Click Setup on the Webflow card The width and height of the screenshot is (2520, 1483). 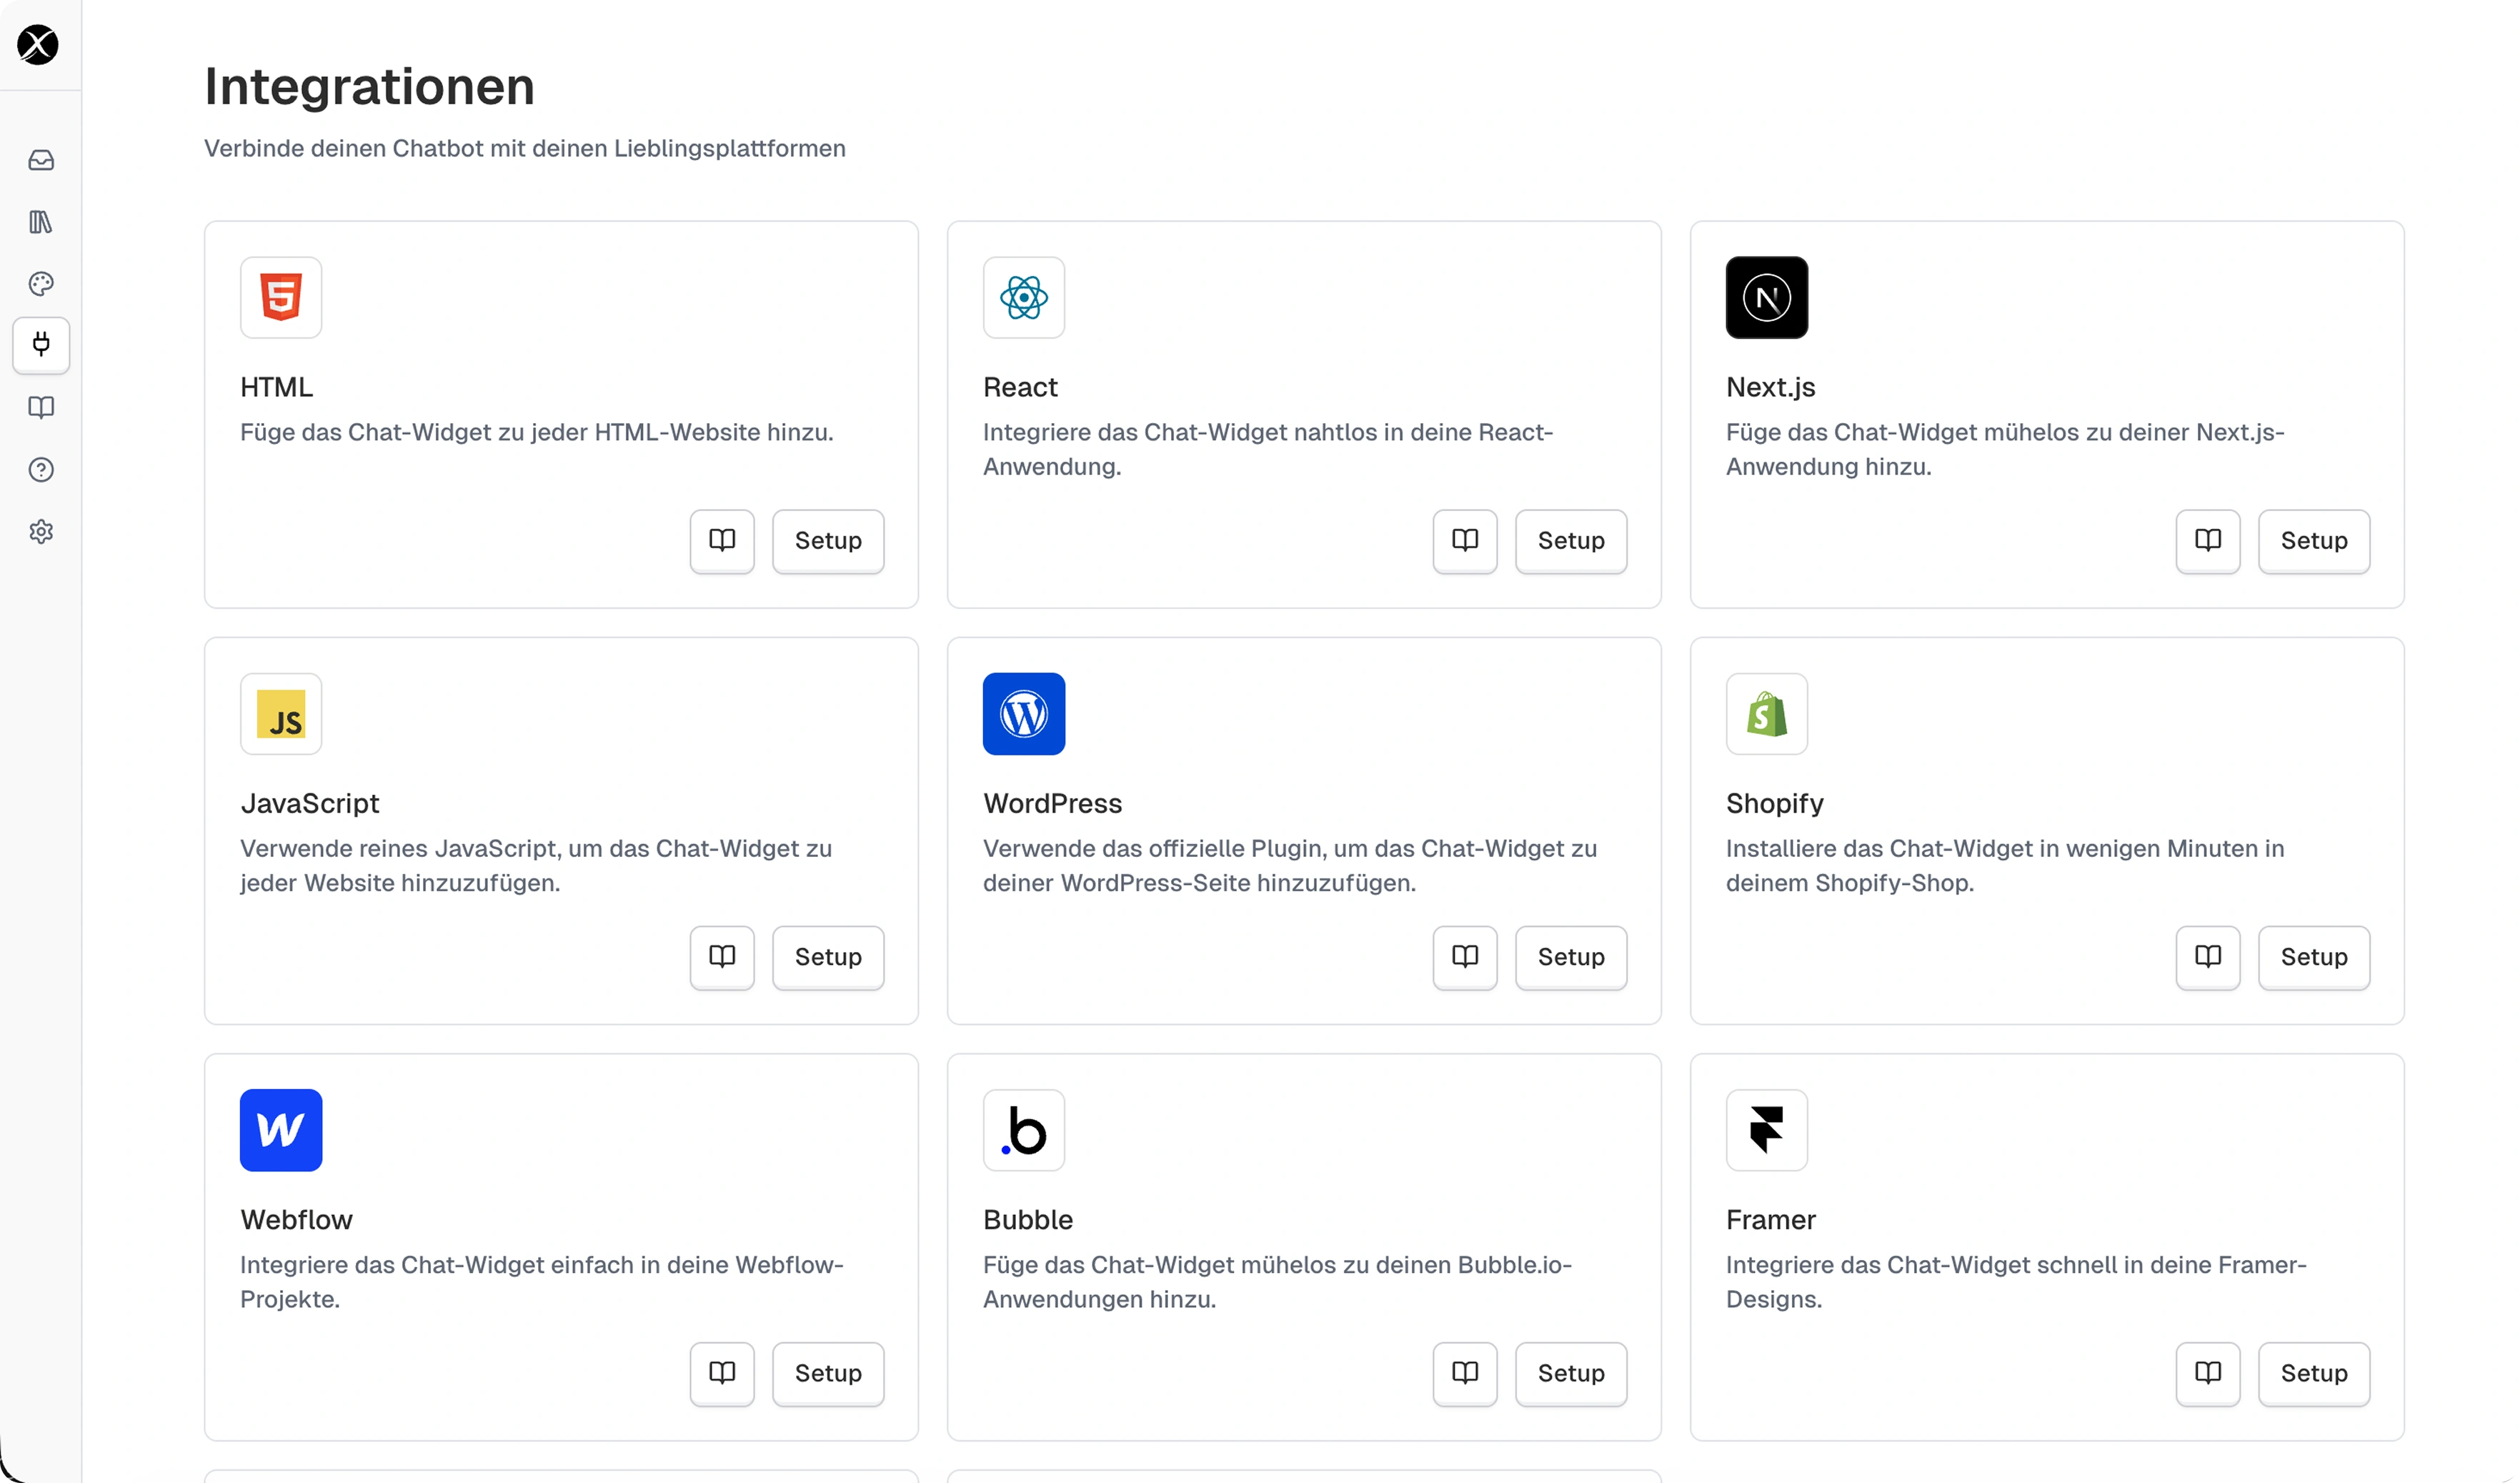coord(828,1373)
